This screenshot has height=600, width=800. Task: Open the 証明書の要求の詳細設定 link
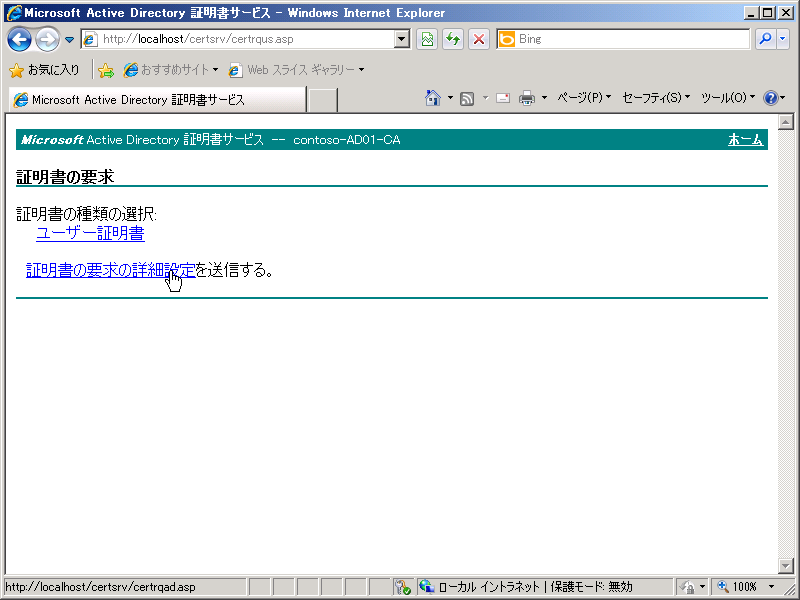[x=111, y=270]
